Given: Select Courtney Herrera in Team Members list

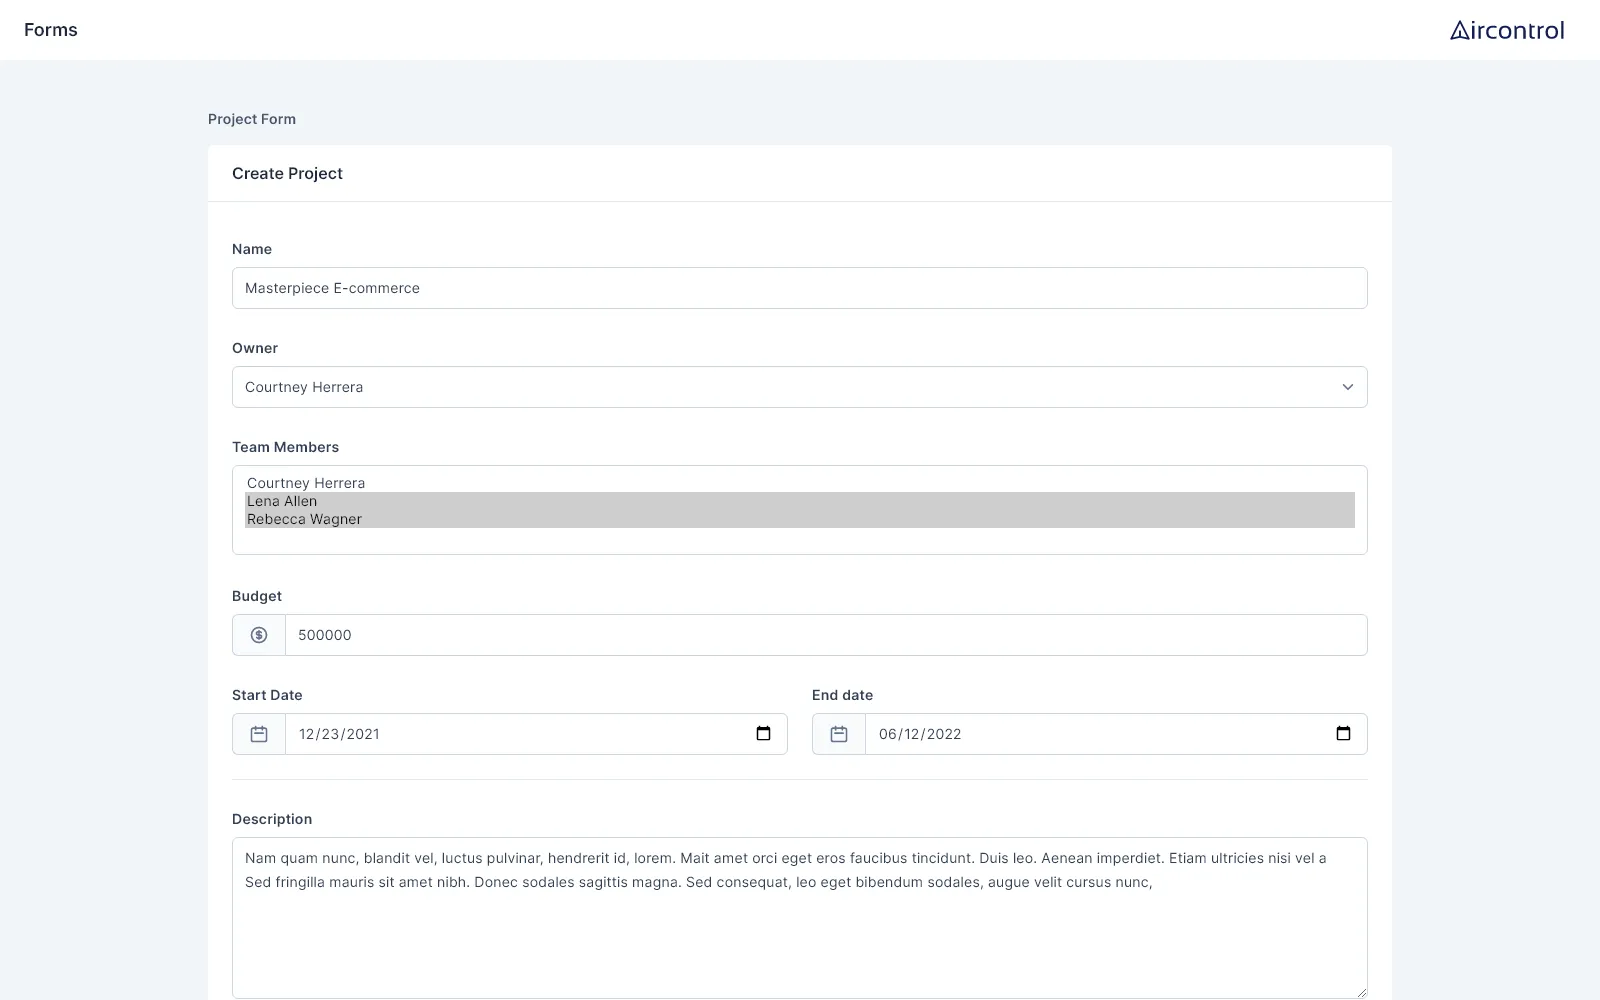Looking at the screenshot, I should tap(800, 483).
